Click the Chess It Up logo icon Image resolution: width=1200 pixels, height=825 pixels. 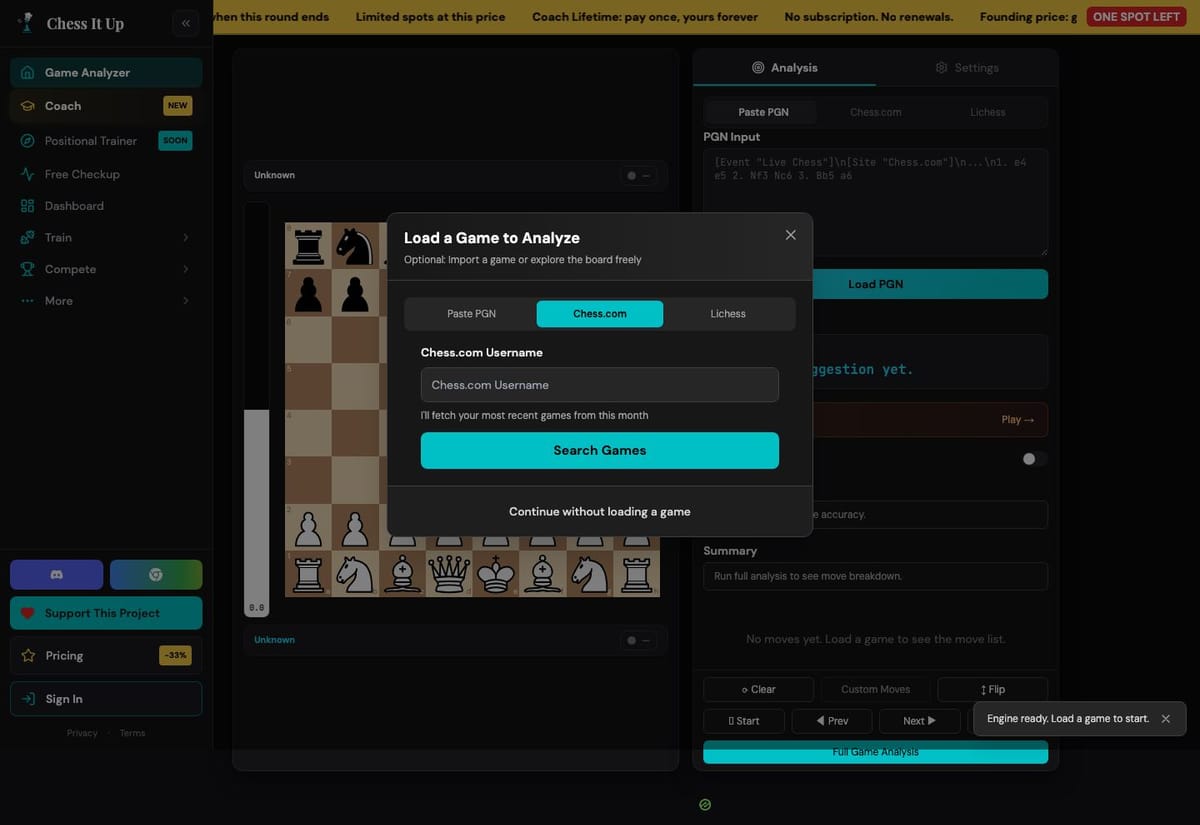(x=26, y=22)
